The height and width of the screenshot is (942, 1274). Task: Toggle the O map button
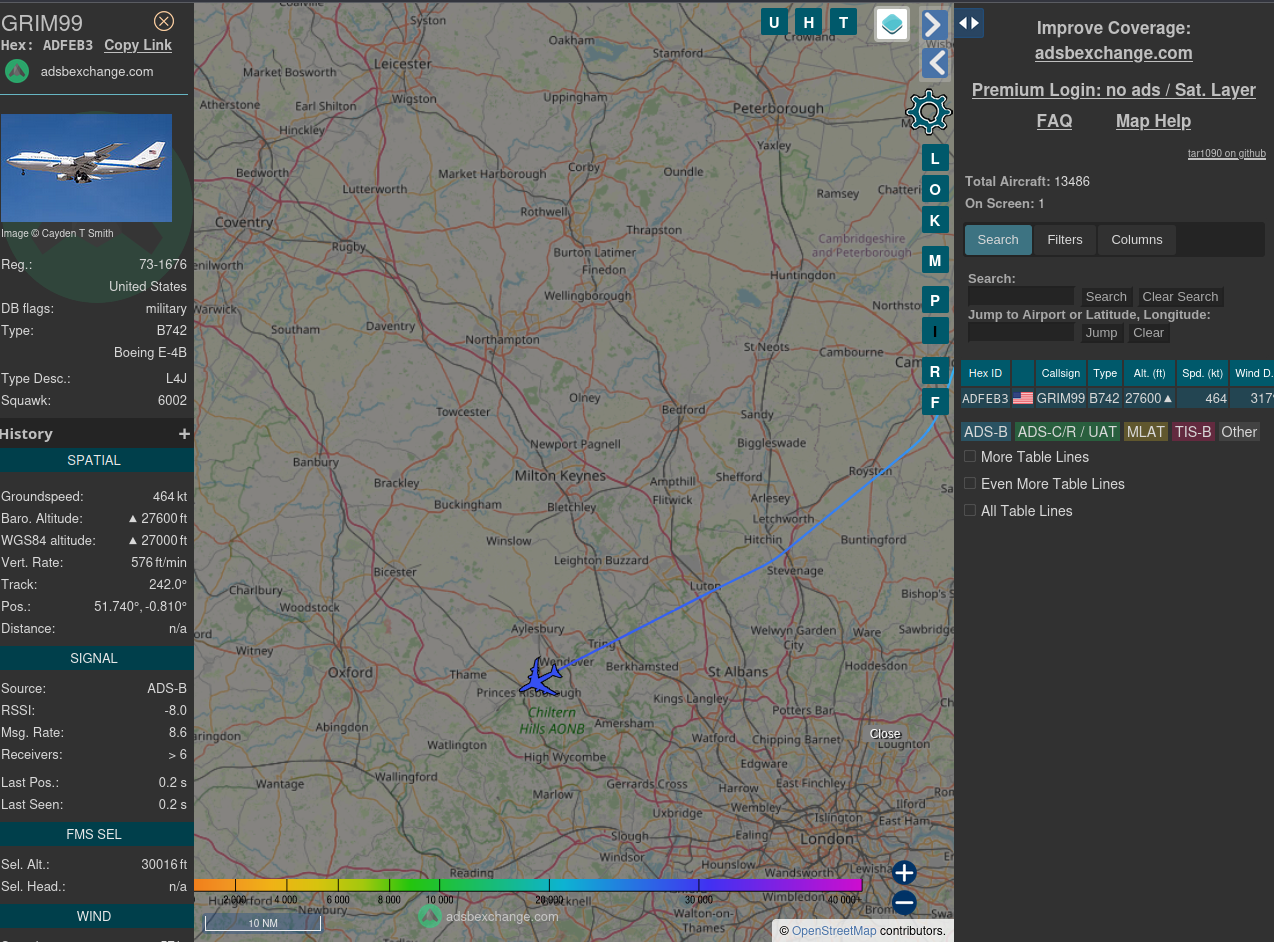[935, 189]
